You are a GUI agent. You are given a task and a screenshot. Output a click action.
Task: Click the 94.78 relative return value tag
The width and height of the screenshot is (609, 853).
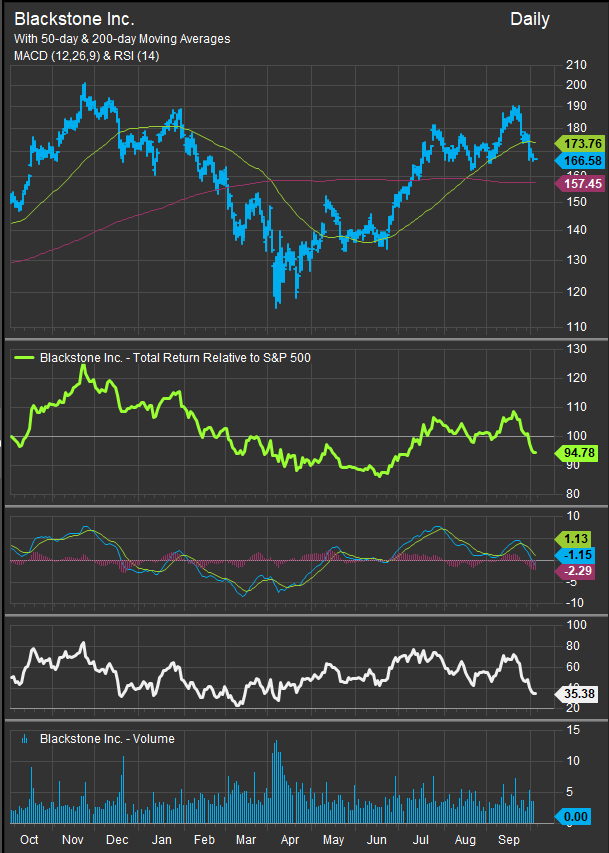pyautogui.click(x=577, y=452)
